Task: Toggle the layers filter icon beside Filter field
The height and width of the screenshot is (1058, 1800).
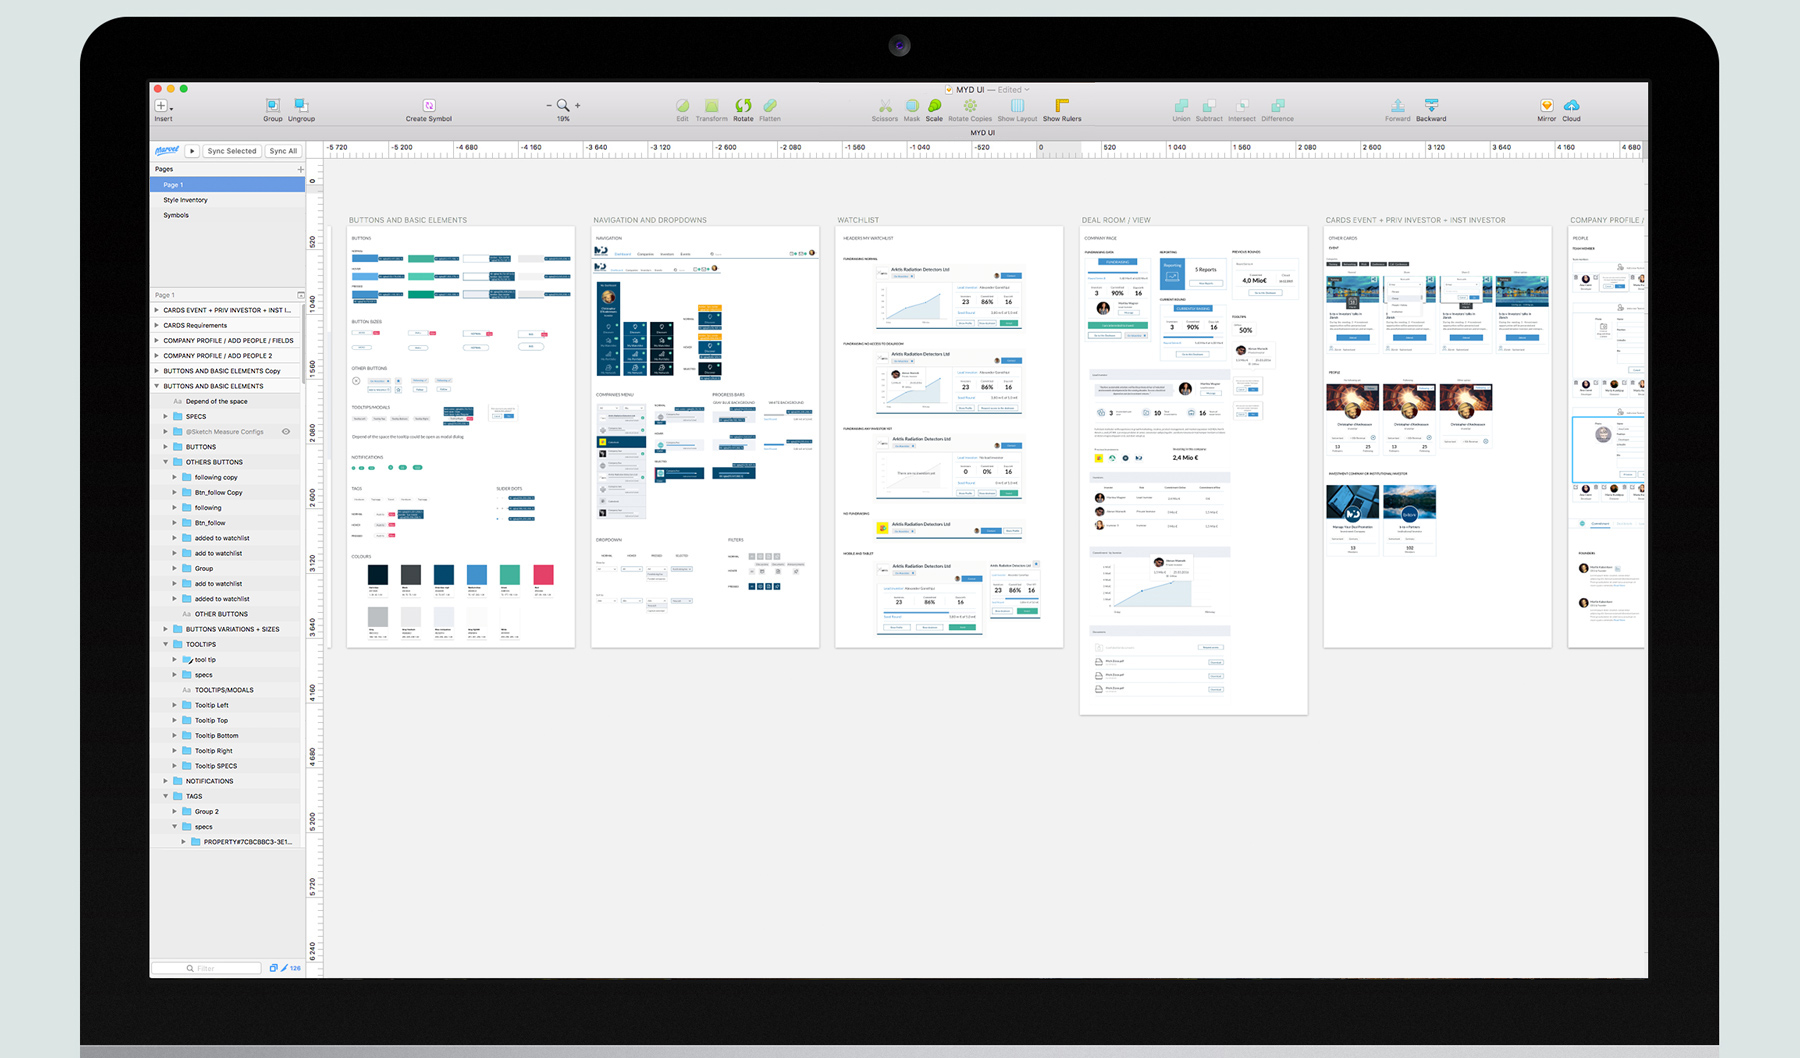Action: tap(273, 968)
